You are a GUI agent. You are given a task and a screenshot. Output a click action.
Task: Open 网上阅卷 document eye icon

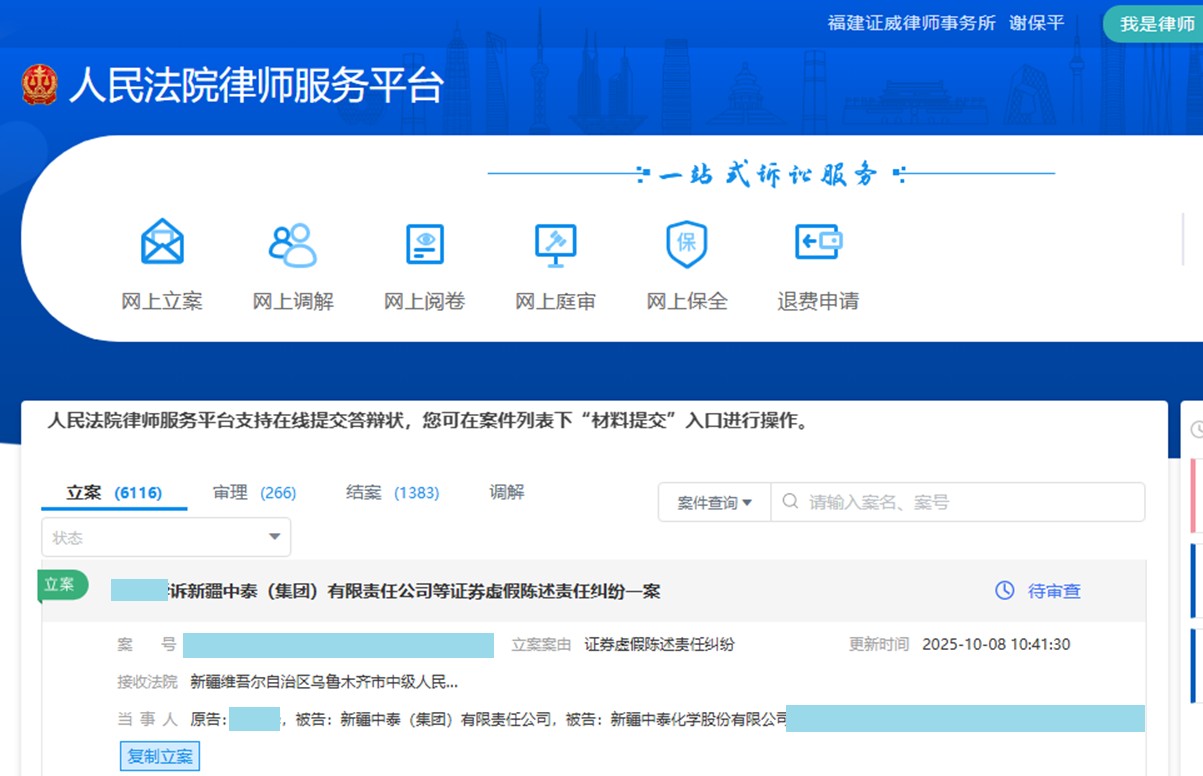(425, 244)
